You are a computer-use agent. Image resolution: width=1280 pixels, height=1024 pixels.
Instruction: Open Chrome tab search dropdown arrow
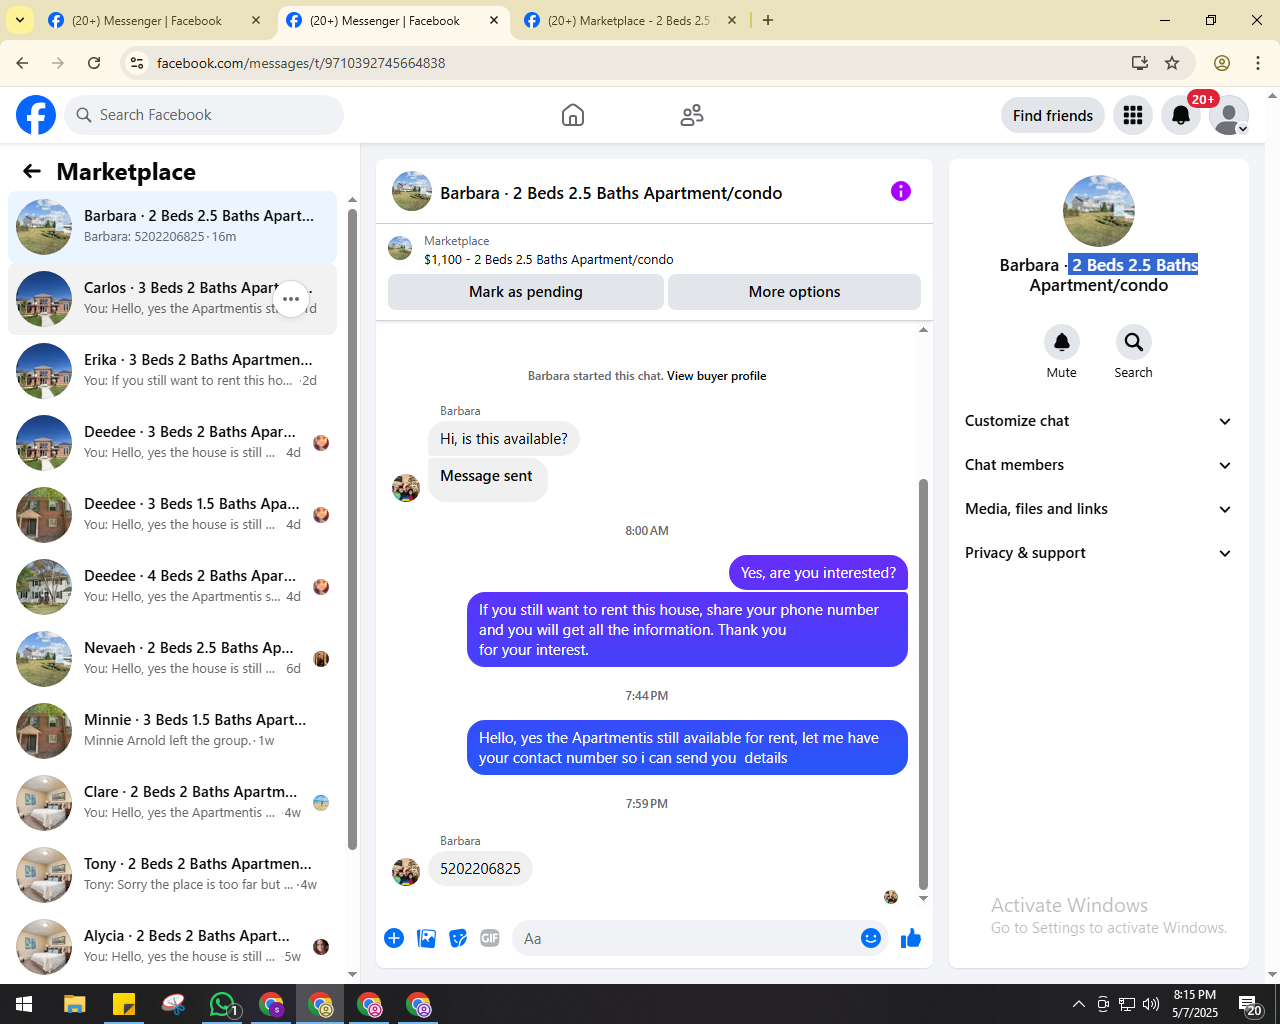20,20
